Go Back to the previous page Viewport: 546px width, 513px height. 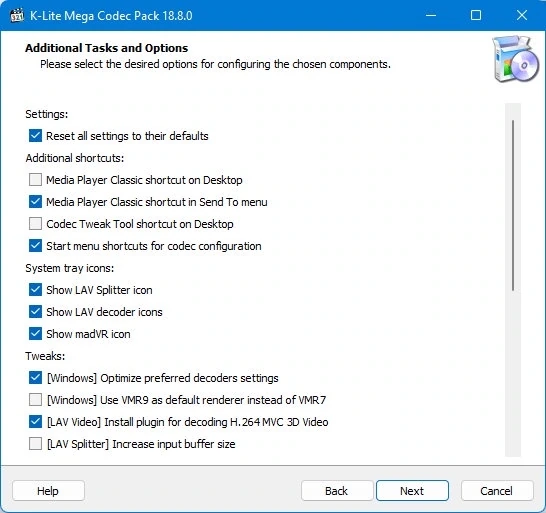(337, 491)
